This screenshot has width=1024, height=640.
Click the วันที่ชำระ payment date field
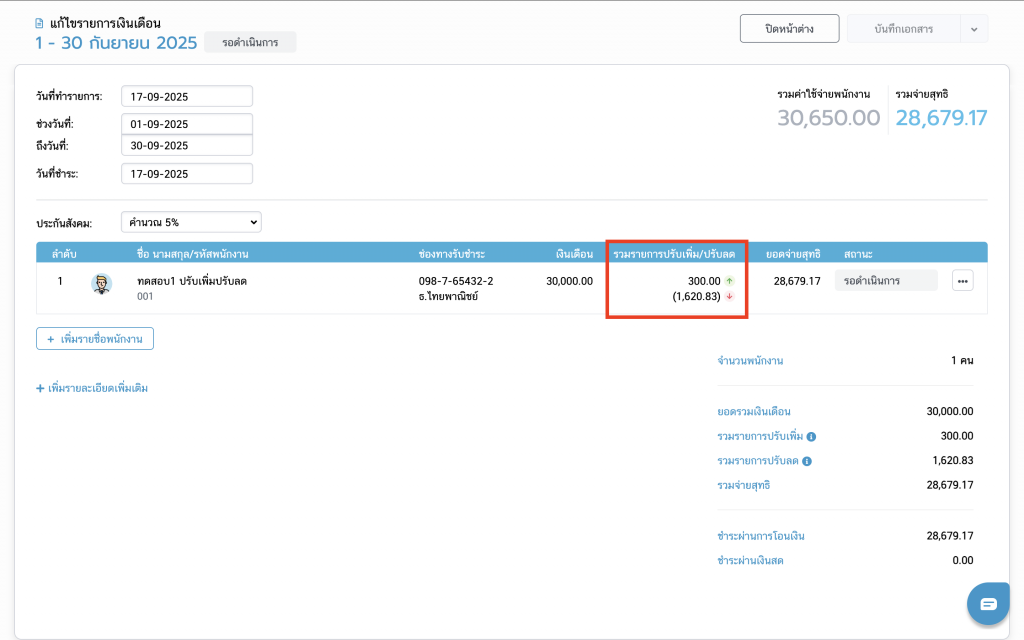pyautogui.click(x=186, y=174)
